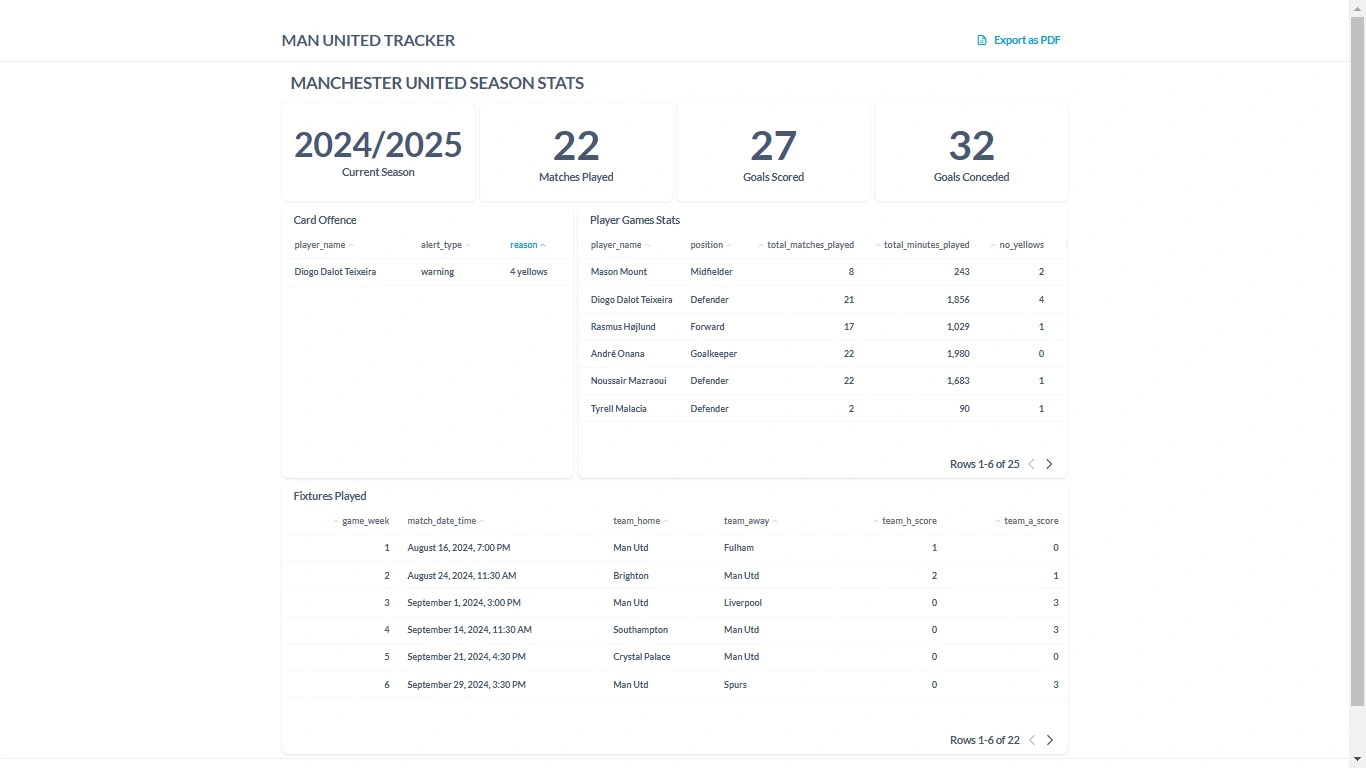
Task: Sort fixtures by team_away column
Action: pyautogui.click(x=751, y=521)
